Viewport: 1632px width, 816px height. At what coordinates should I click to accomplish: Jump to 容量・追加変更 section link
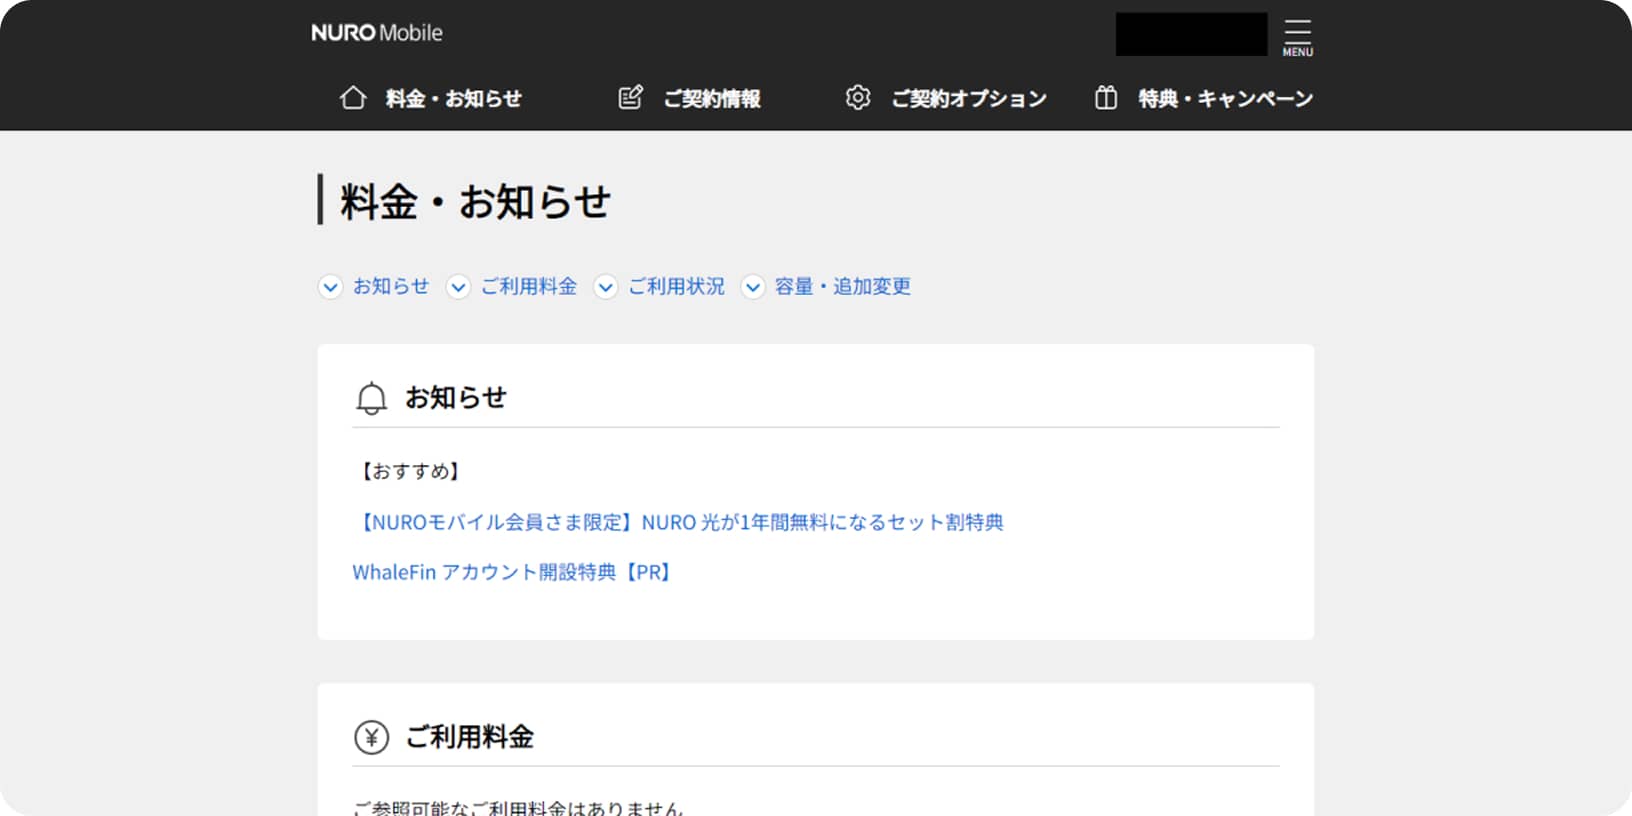843,287
